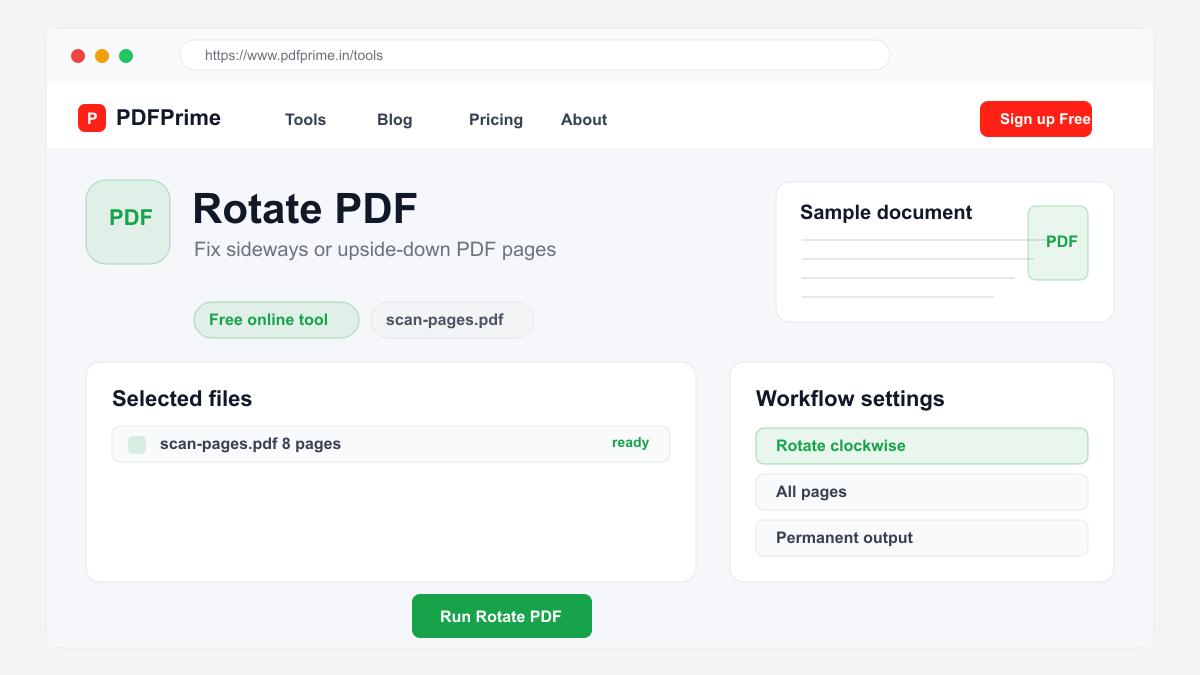Click the PDF badge on sample document
Image resolution: width=1200 pixels, height=675 pixels.
tap(1058, 243)
